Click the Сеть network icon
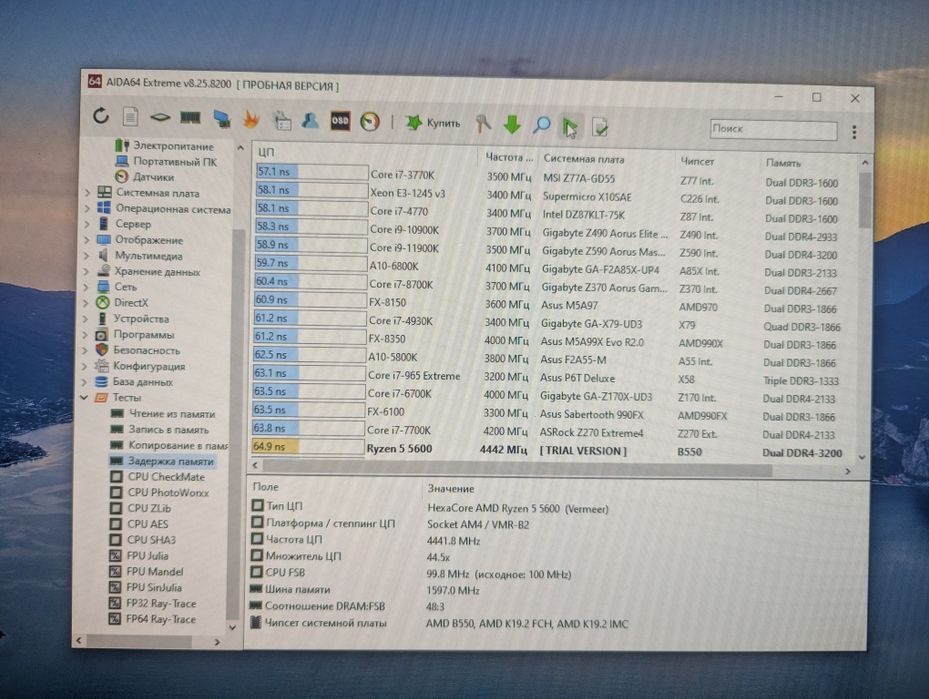The width and height of the screenshot is (929, 699). (x=103, y=287)
